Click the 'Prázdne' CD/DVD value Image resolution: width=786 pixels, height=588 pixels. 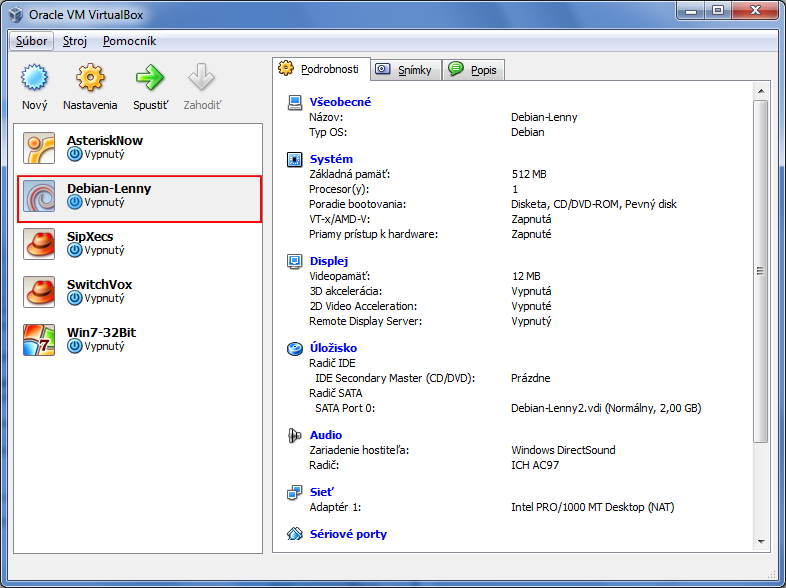click(530, 378)
